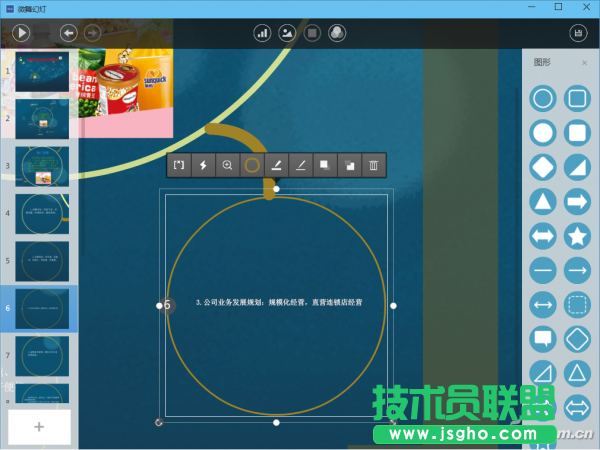The height and width of the screenshot is (450, 600).
Task: Select the speech bubble shape
Action: pyautogui.click(x=543, y=338)
